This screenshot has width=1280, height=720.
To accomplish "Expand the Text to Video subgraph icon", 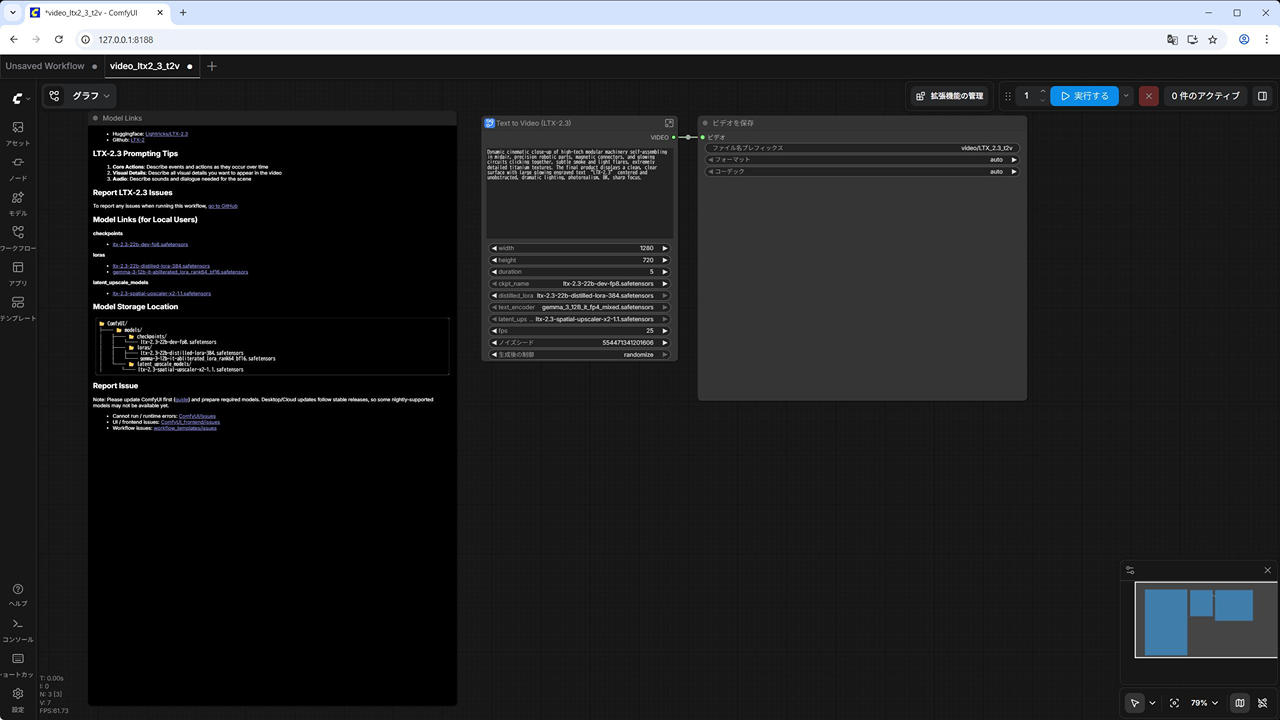I will click(669, 123).
